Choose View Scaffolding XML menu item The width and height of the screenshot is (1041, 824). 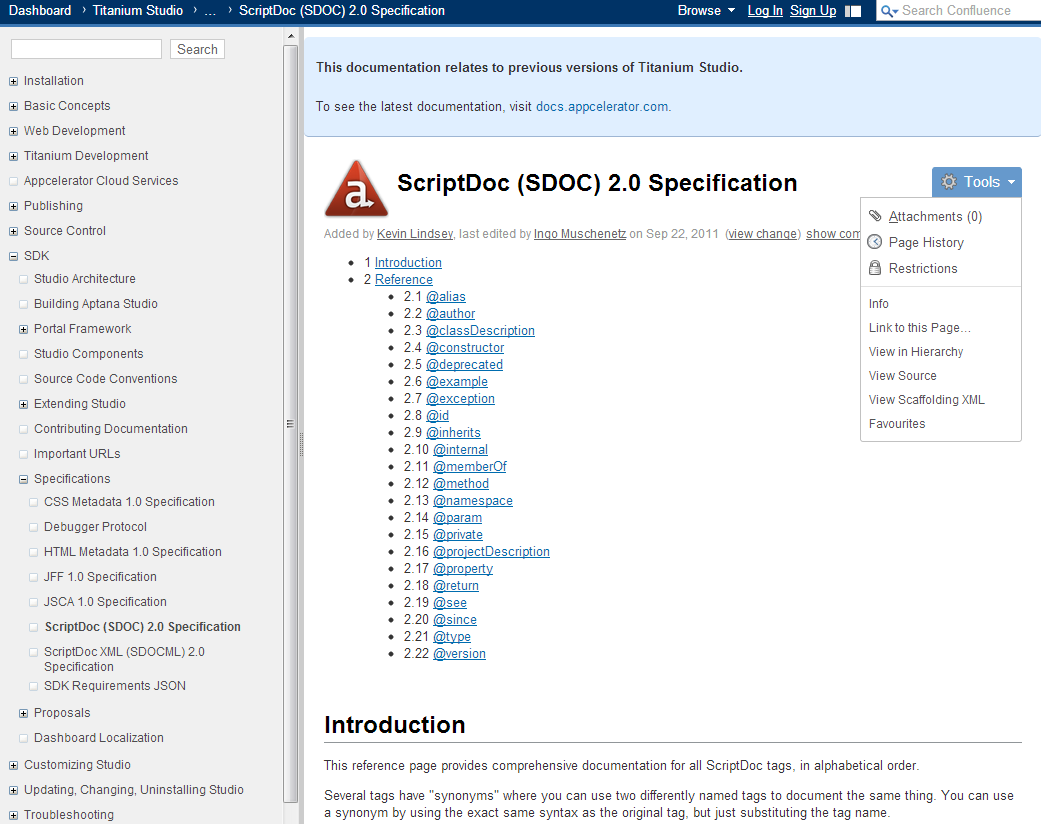pos(926,399)
